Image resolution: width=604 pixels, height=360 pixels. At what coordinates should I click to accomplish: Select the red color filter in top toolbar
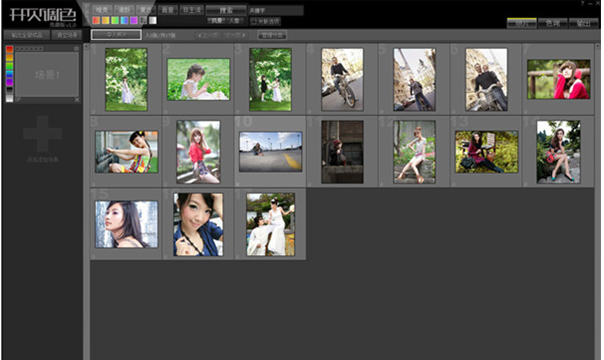pos(96,20)
